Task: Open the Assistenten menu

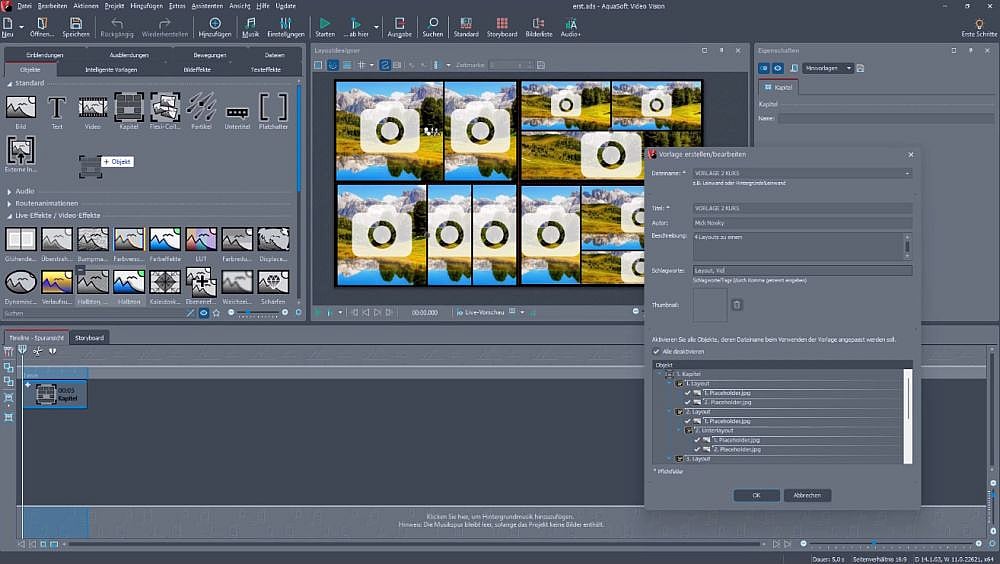Action: tap(207, 6)
